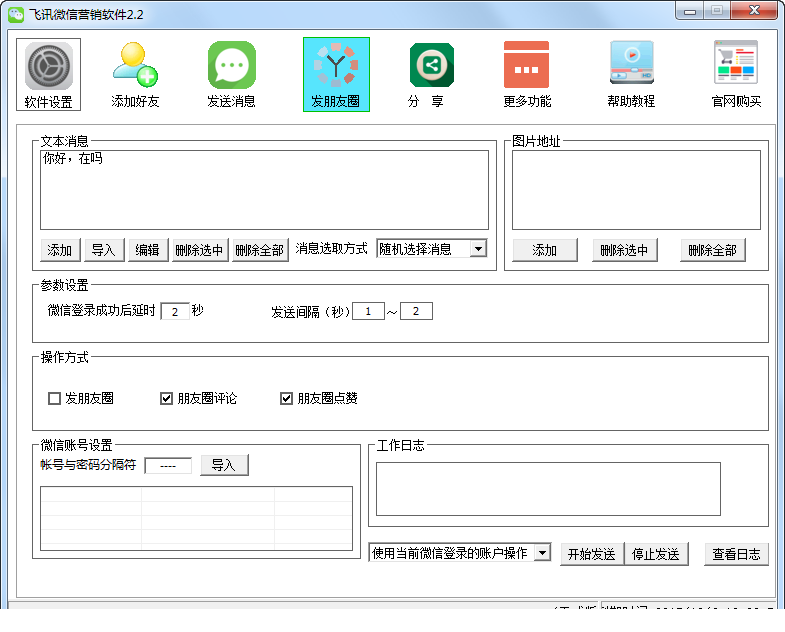Click 添加 button under 图片地址
The width and height of the screenshot is (785, 632).
[x=545, y=250]
